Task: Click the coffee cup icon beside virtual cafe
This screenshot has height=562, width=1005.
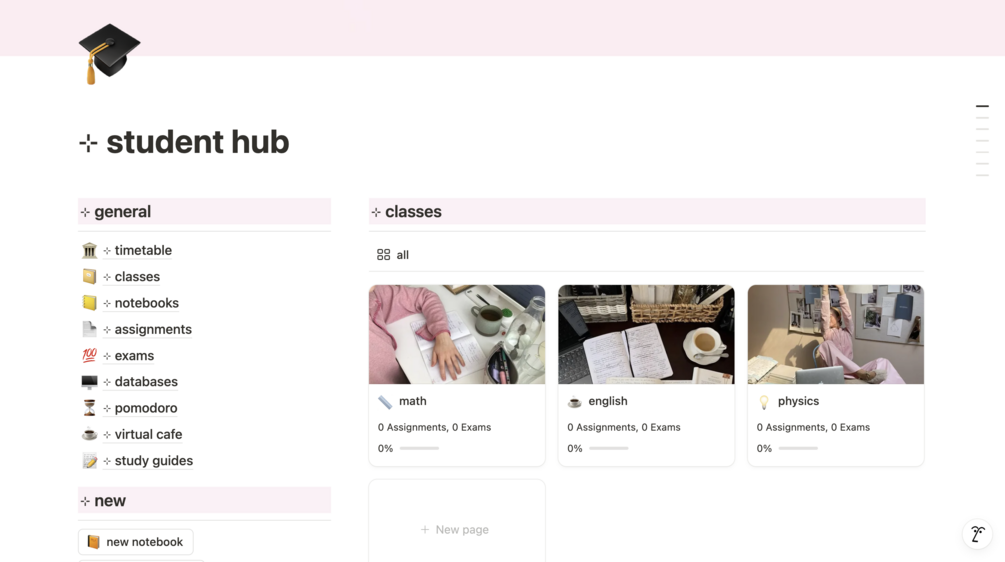Action: tap(89, 434)
